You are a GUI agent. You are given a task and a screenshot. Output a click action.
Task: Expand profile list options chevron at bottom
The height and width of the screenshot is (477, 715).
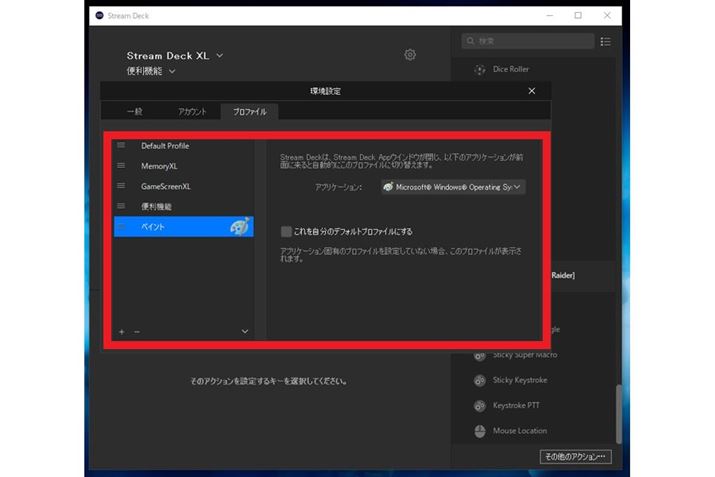pyautogui.click(x=245, y=331)
